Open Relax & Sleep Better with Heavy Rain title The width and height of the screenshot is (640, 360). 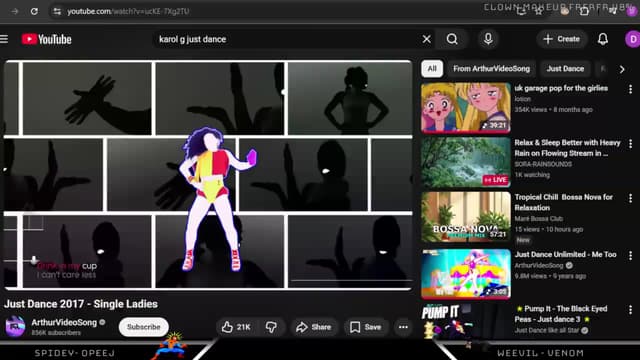(567, 148)
